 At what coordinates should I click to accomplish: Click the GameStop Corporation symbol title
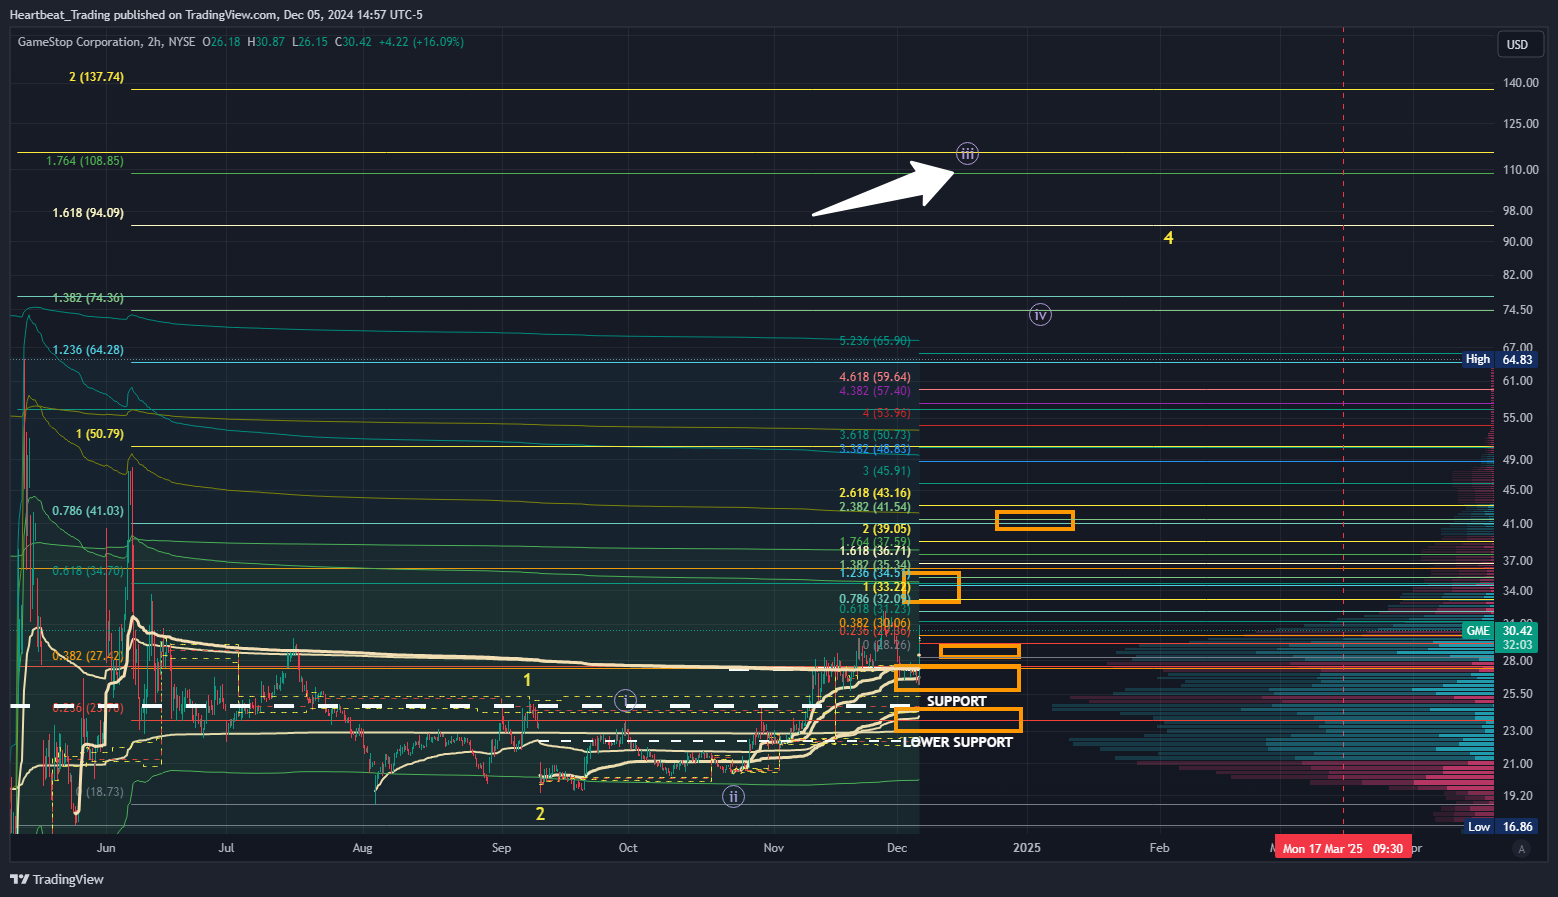80,42
